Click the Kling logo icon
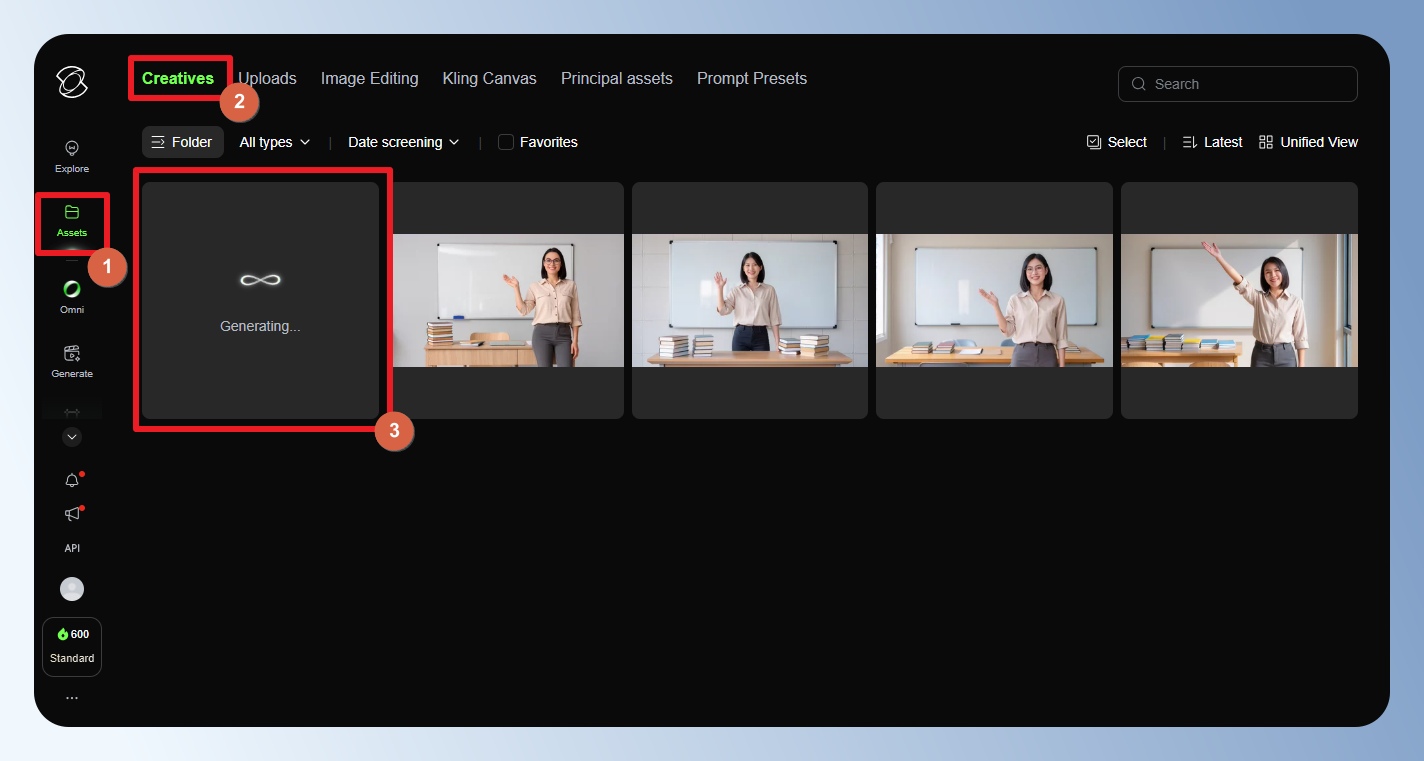The width and height of the screenshot is (1424, 761). coord(72,82)
